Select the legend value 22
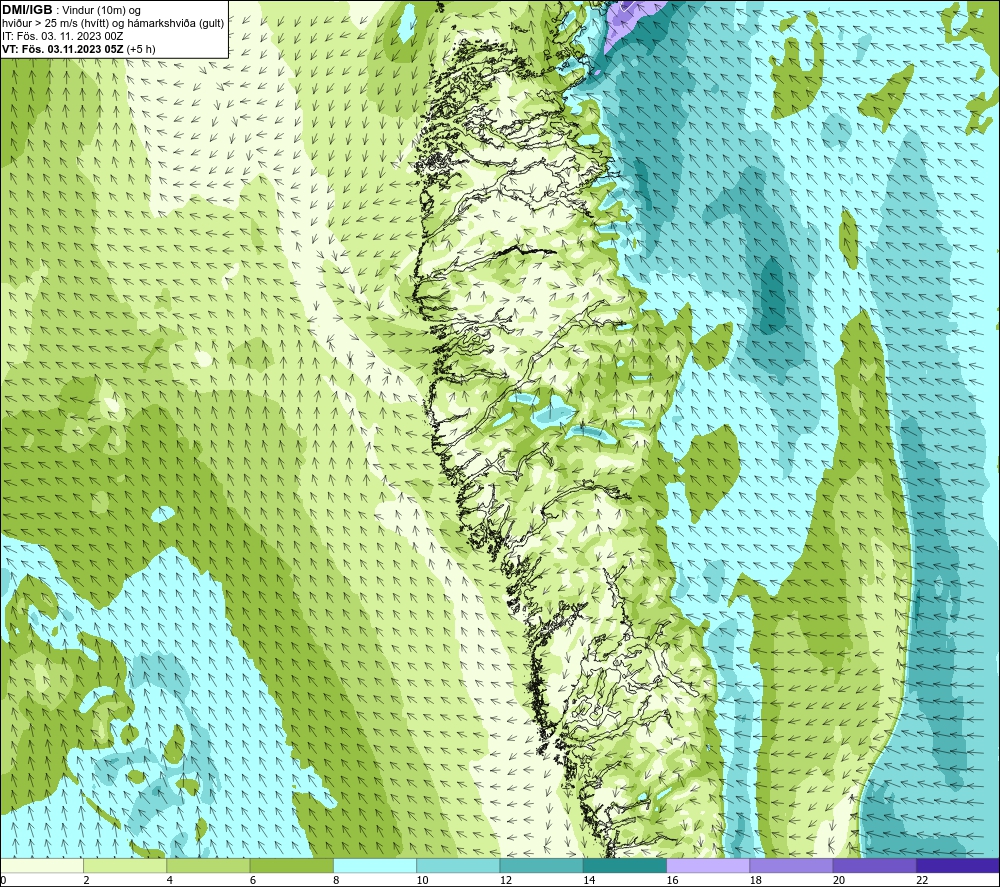Screen dimensions: 1000x887 point(922,881)
